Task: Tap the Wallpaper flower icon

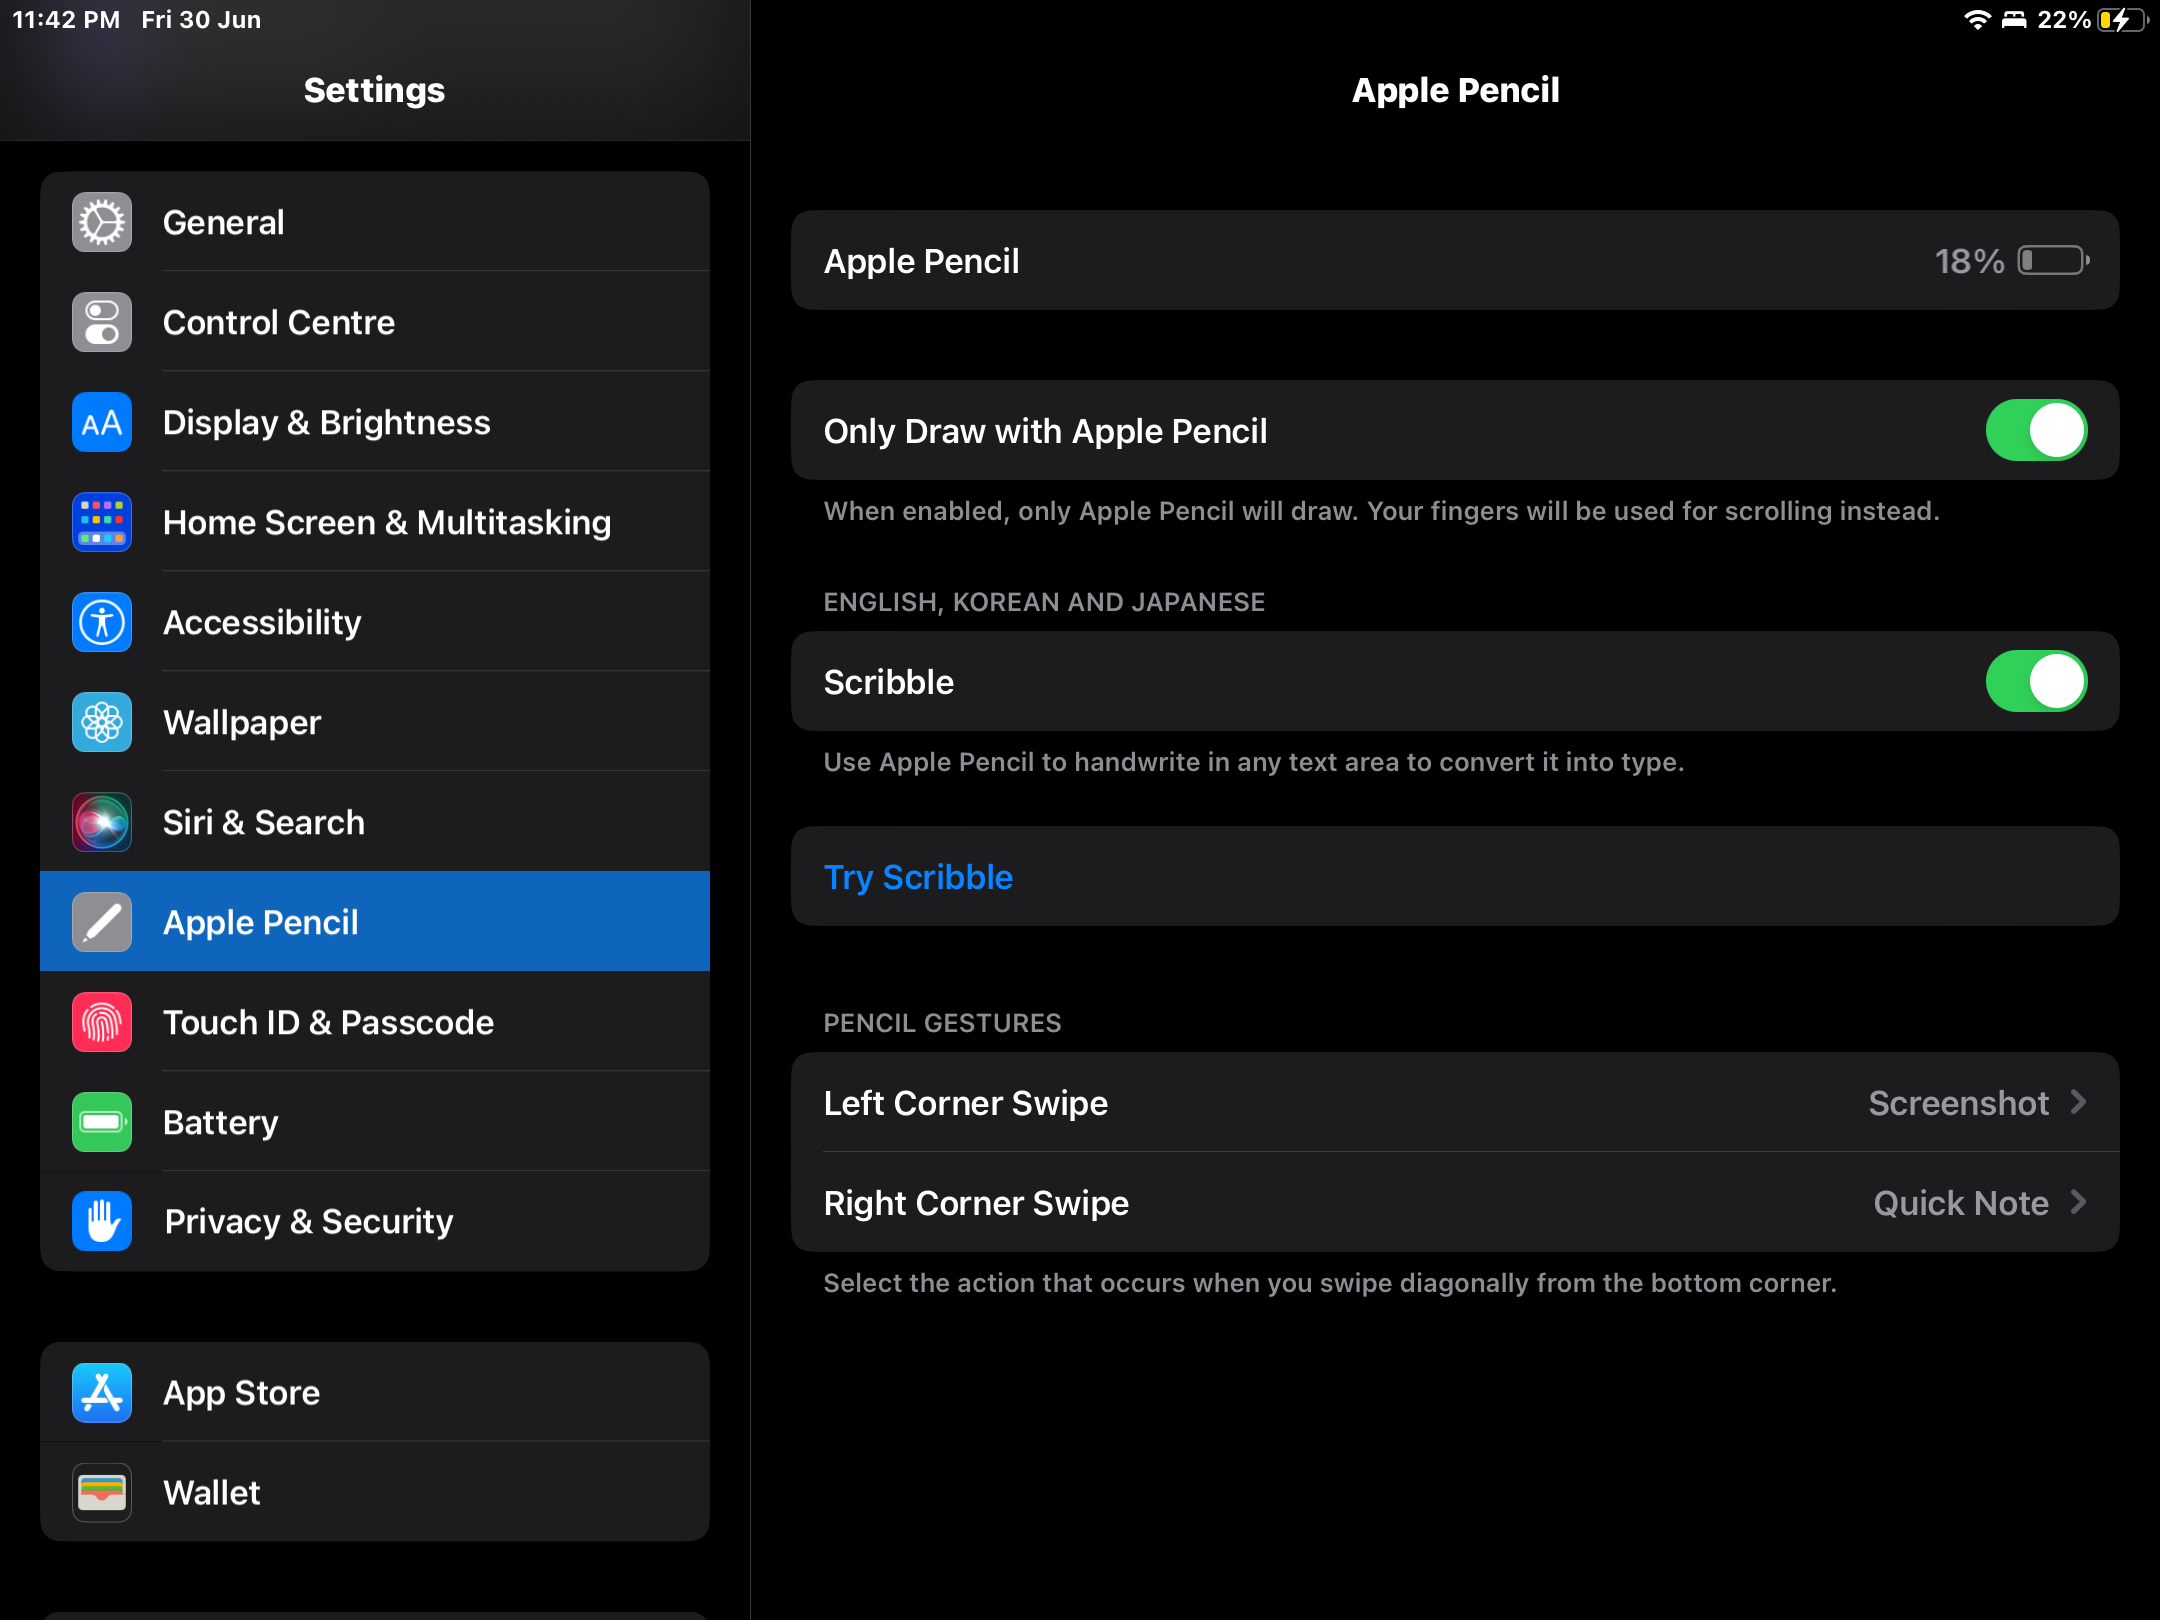Action: [102, 722]
